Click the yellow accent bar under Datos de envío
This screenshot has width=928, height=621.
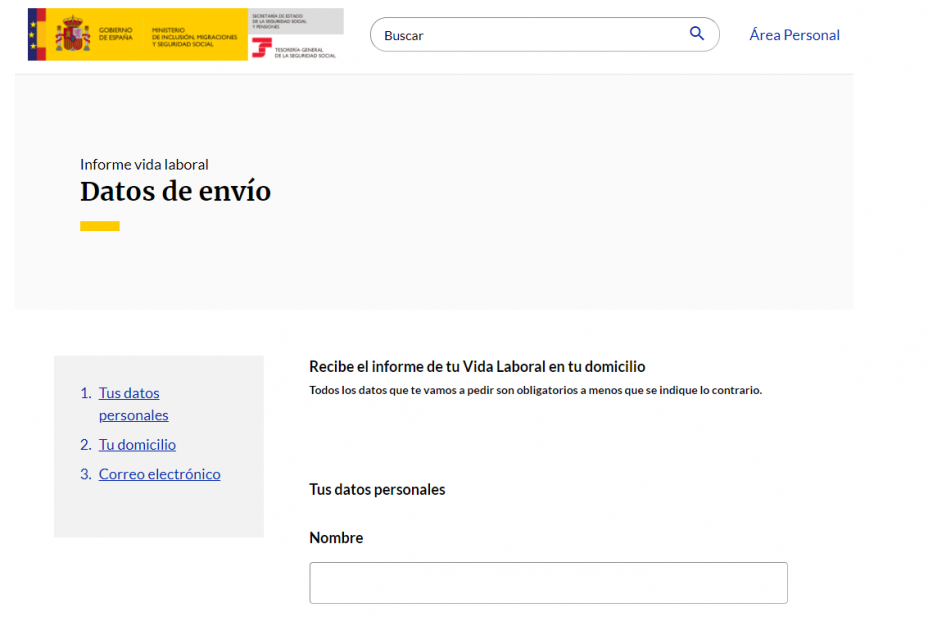(99, 226)
